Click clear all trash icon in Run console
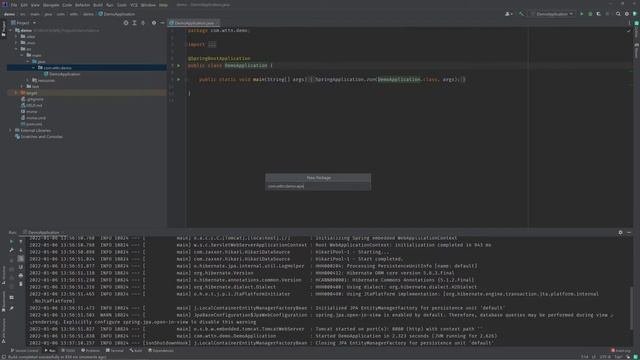Image resolution: width=640 pixels, height=360 pixels. pos(21,284)
